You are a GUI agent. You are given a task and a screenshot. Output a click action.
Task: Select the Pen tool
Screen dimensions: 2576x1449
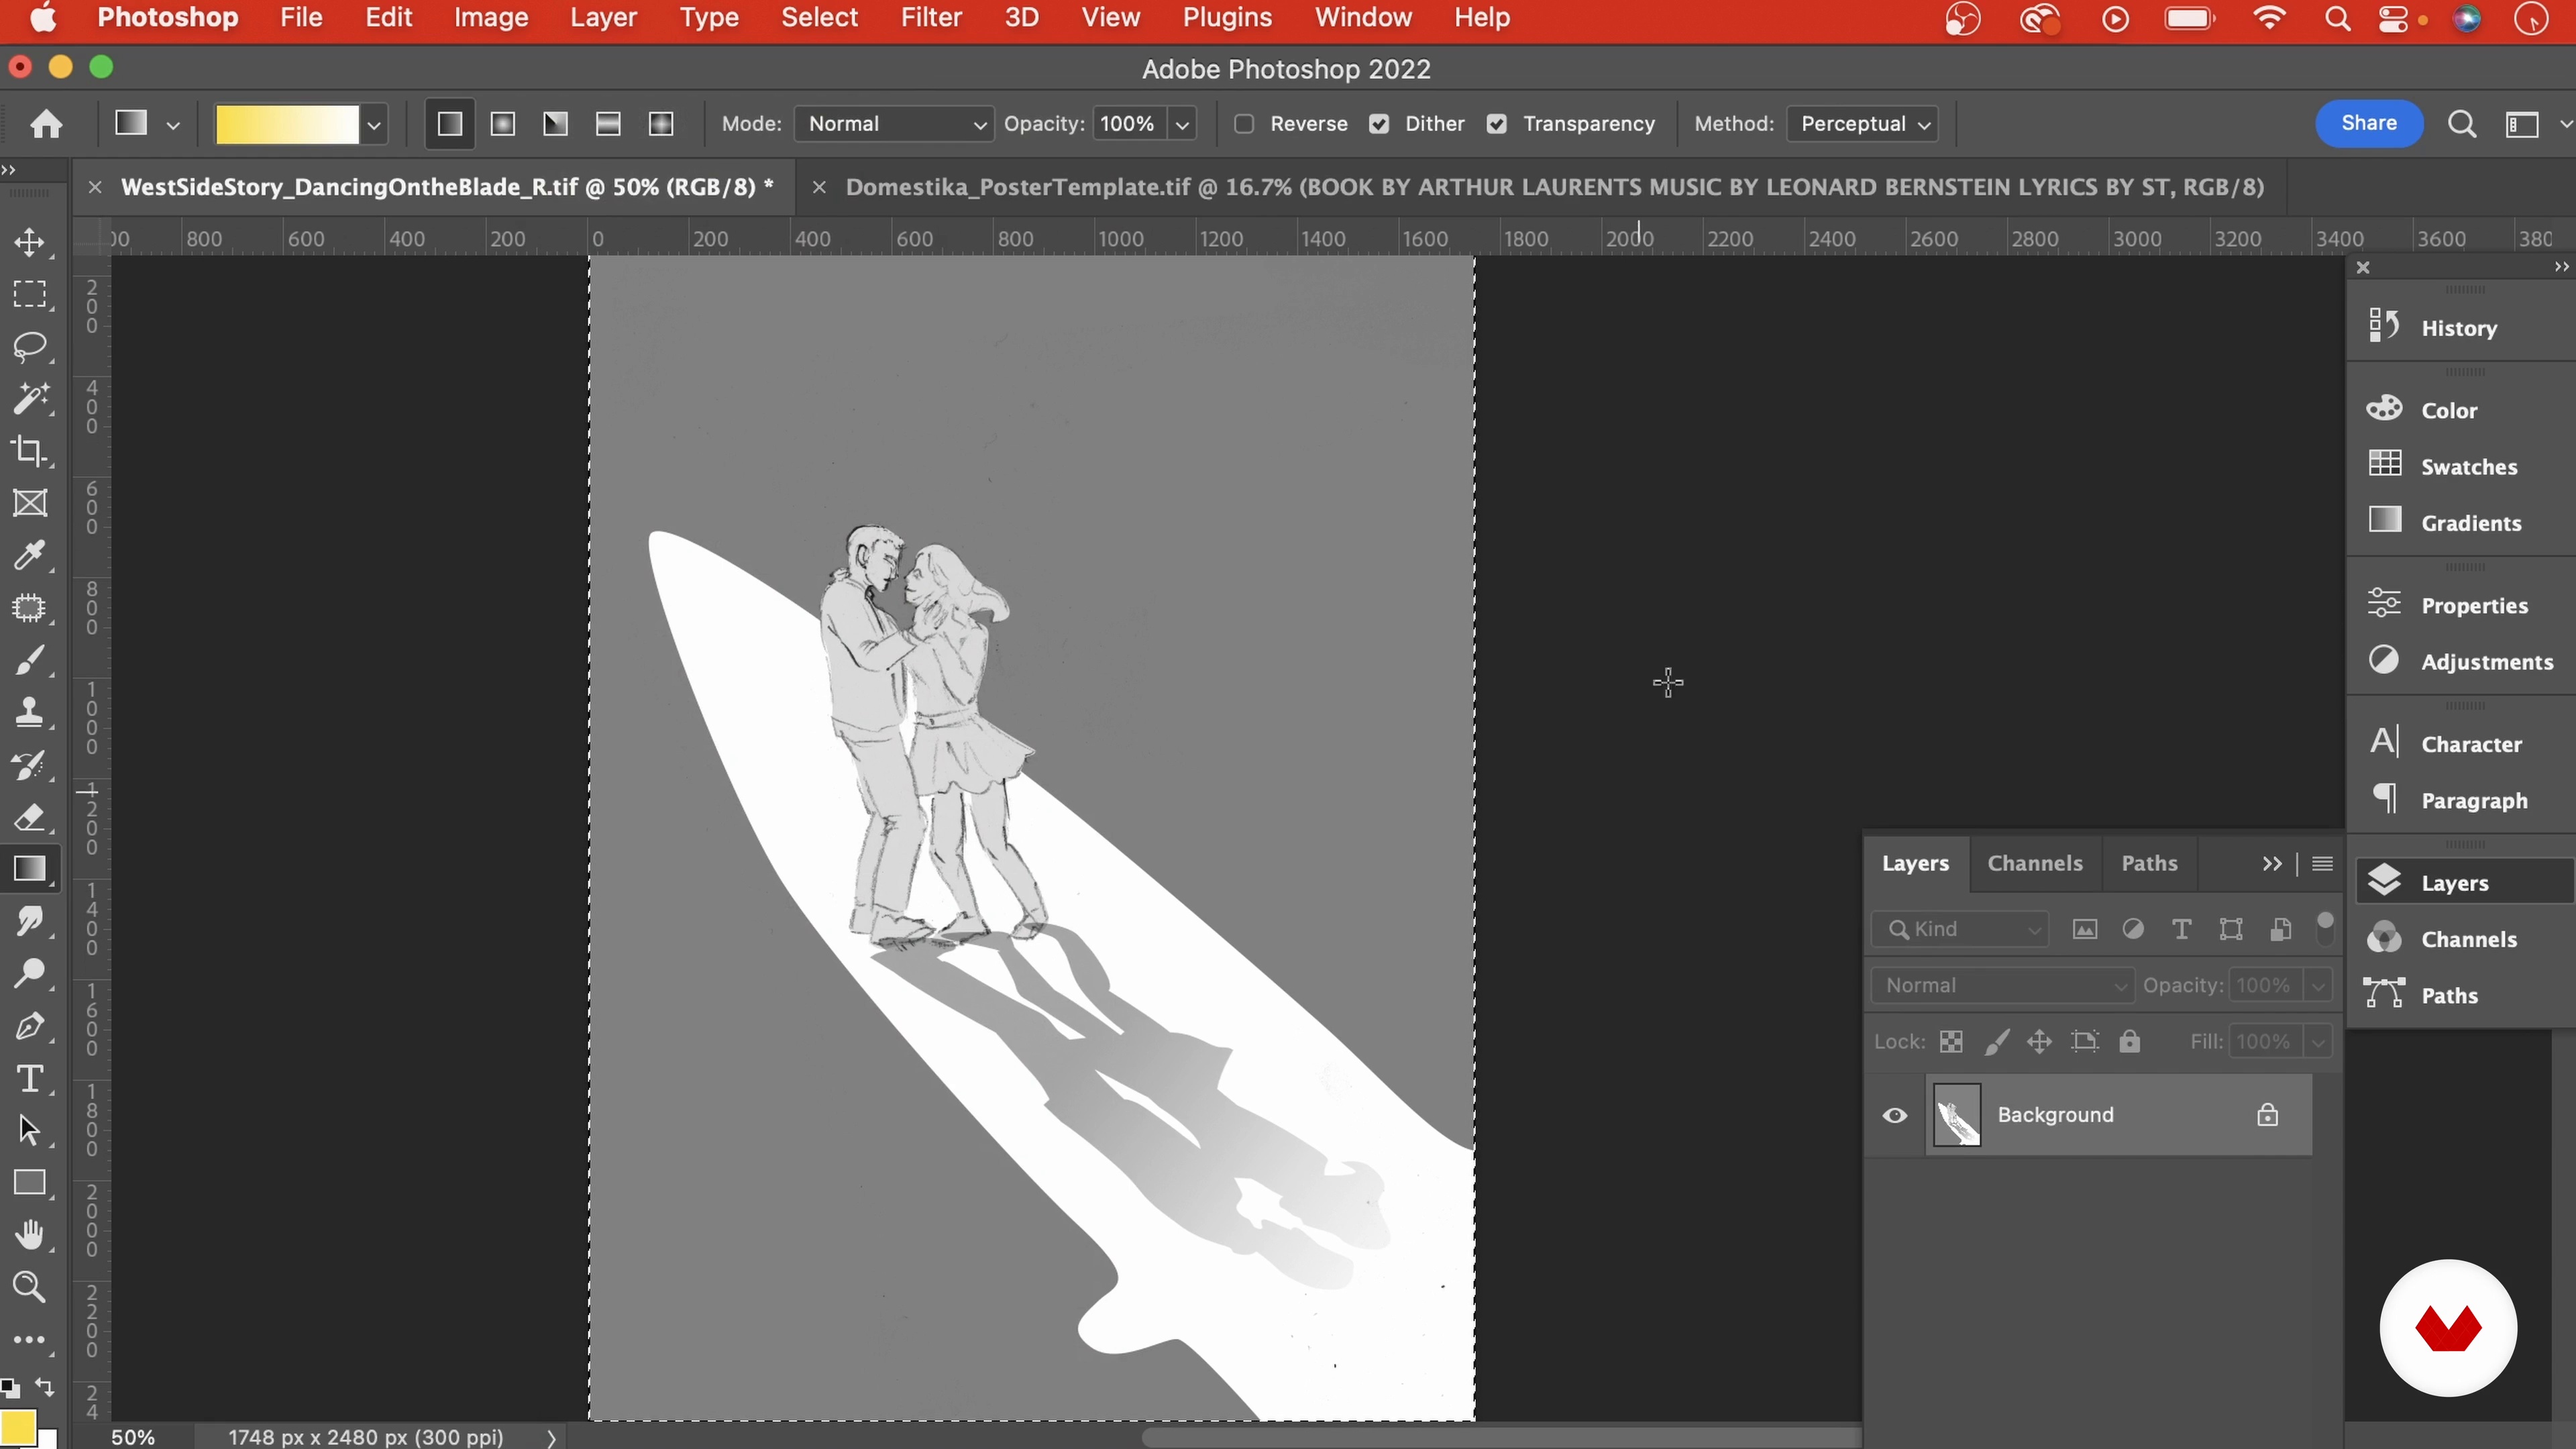coord(29,1026)
